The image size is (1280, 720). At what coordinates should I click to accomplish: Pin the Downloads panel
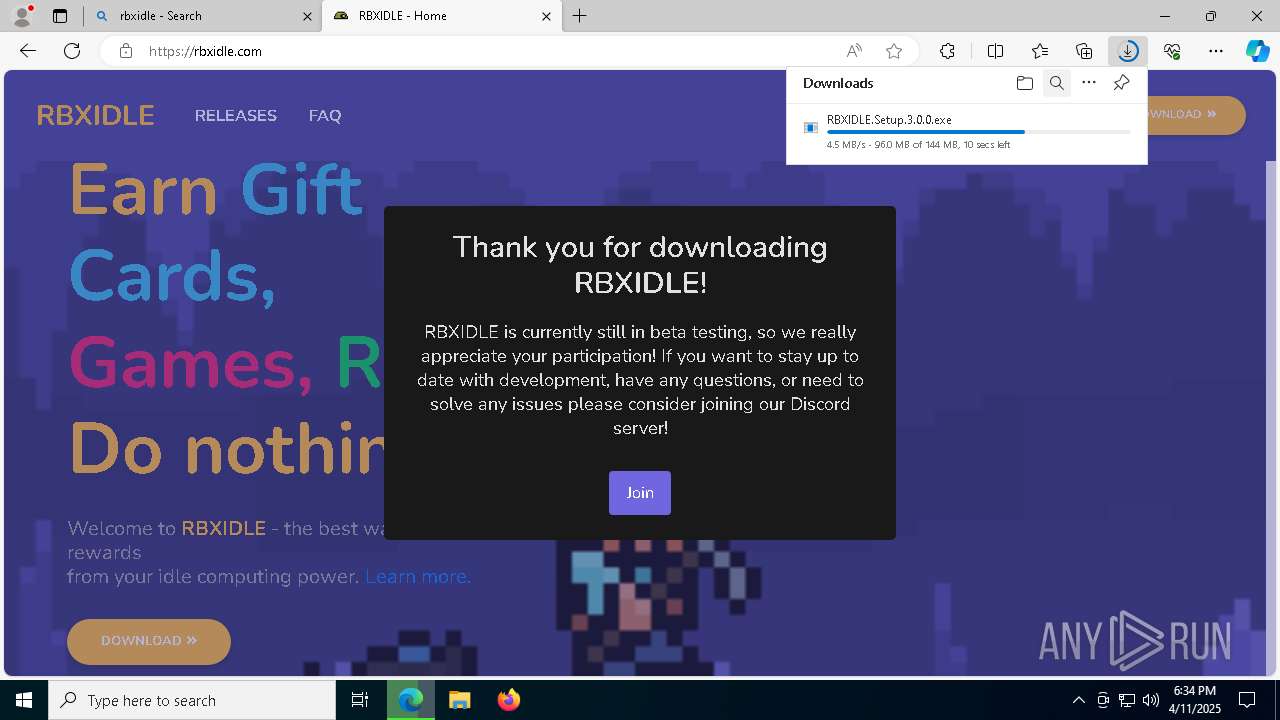coord(1121,83)
